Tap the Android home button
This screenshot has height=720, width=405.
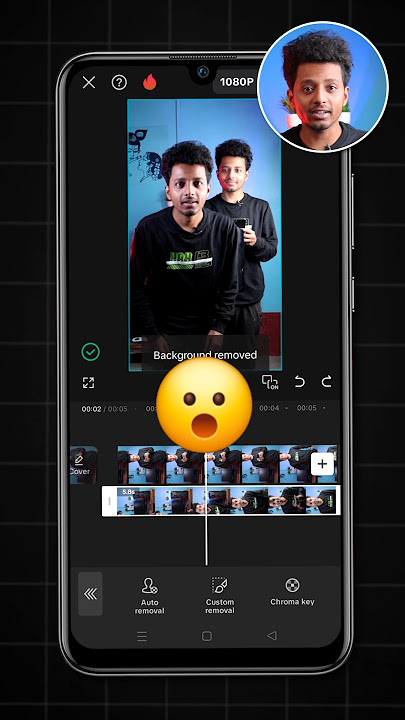pos(207,636)
